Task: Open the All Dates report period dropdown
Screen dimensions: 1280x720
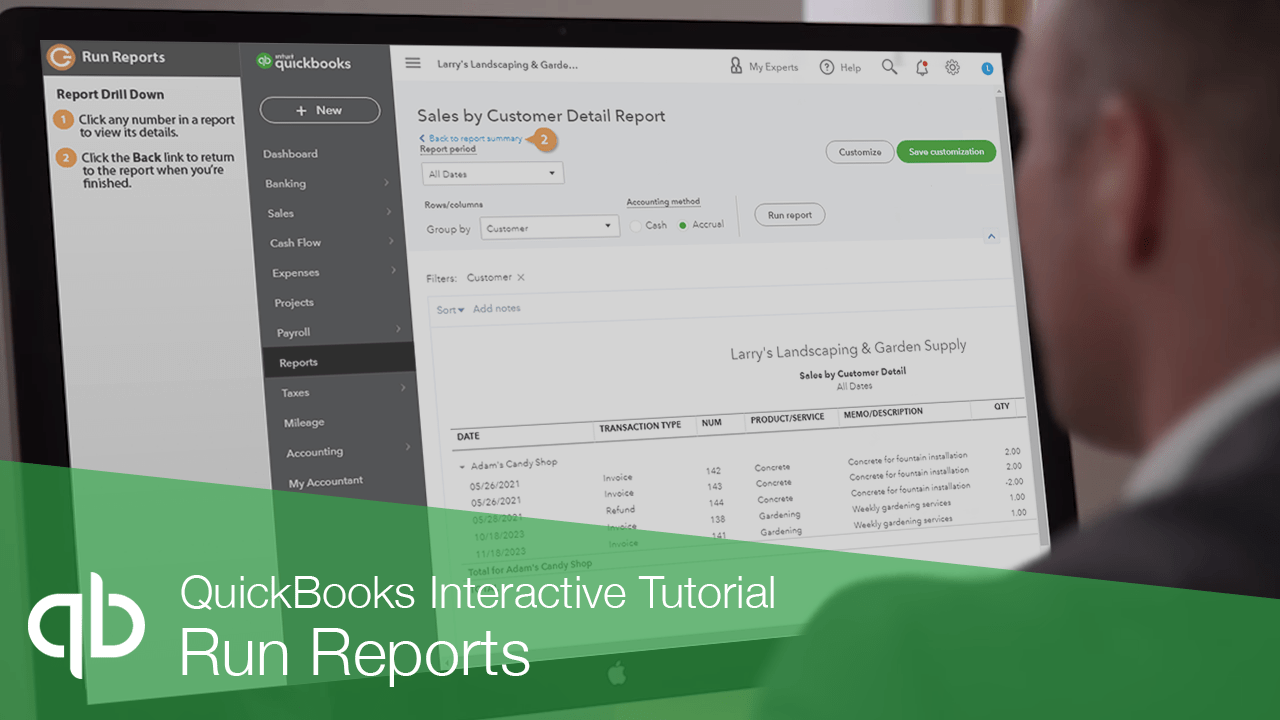Action: click(x=493, y=174)
